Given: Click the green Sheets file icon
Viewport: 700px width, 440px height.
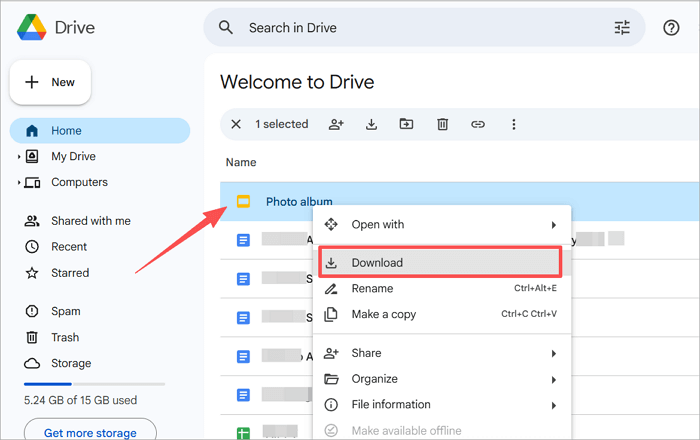Looking at the screenshot, I should (243, 433).
